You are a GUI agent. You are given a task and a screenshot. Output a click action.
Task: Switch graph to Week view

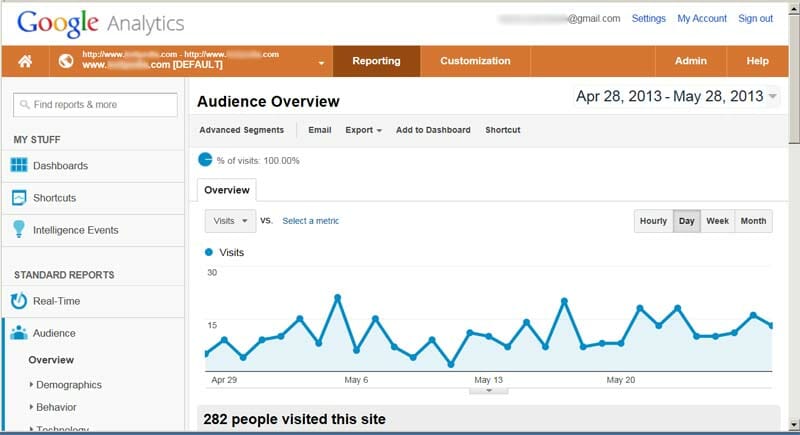717,221
